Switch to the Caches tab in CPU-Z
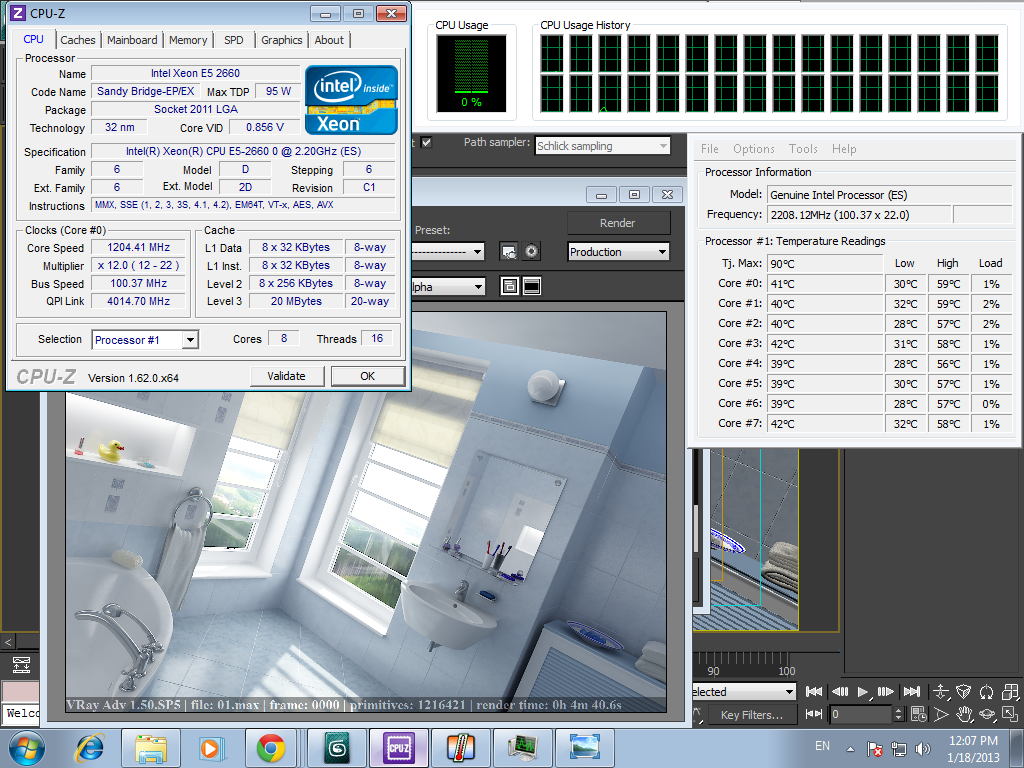Image resolution: width=1024 pixels, height=768 pixels. pos(78,40)
